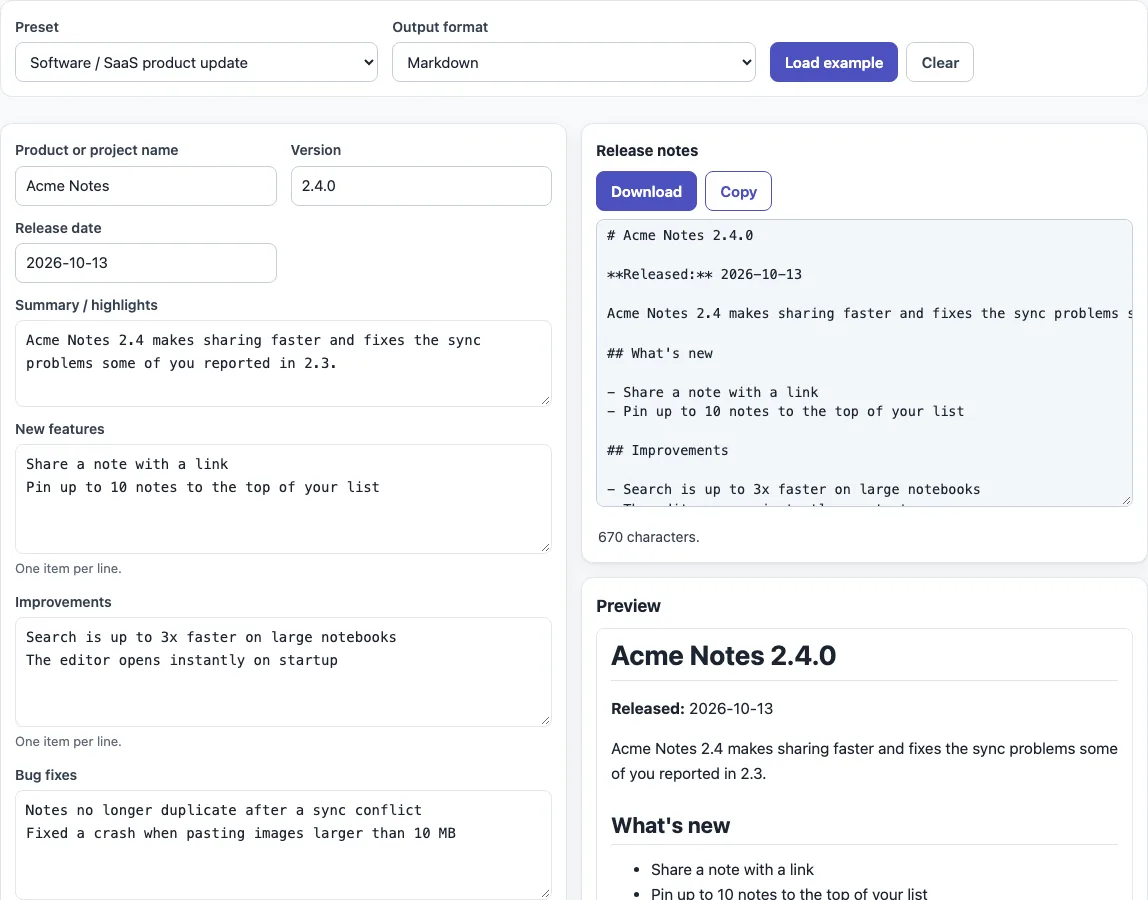Focus the Product or project name field

(146, 186)
